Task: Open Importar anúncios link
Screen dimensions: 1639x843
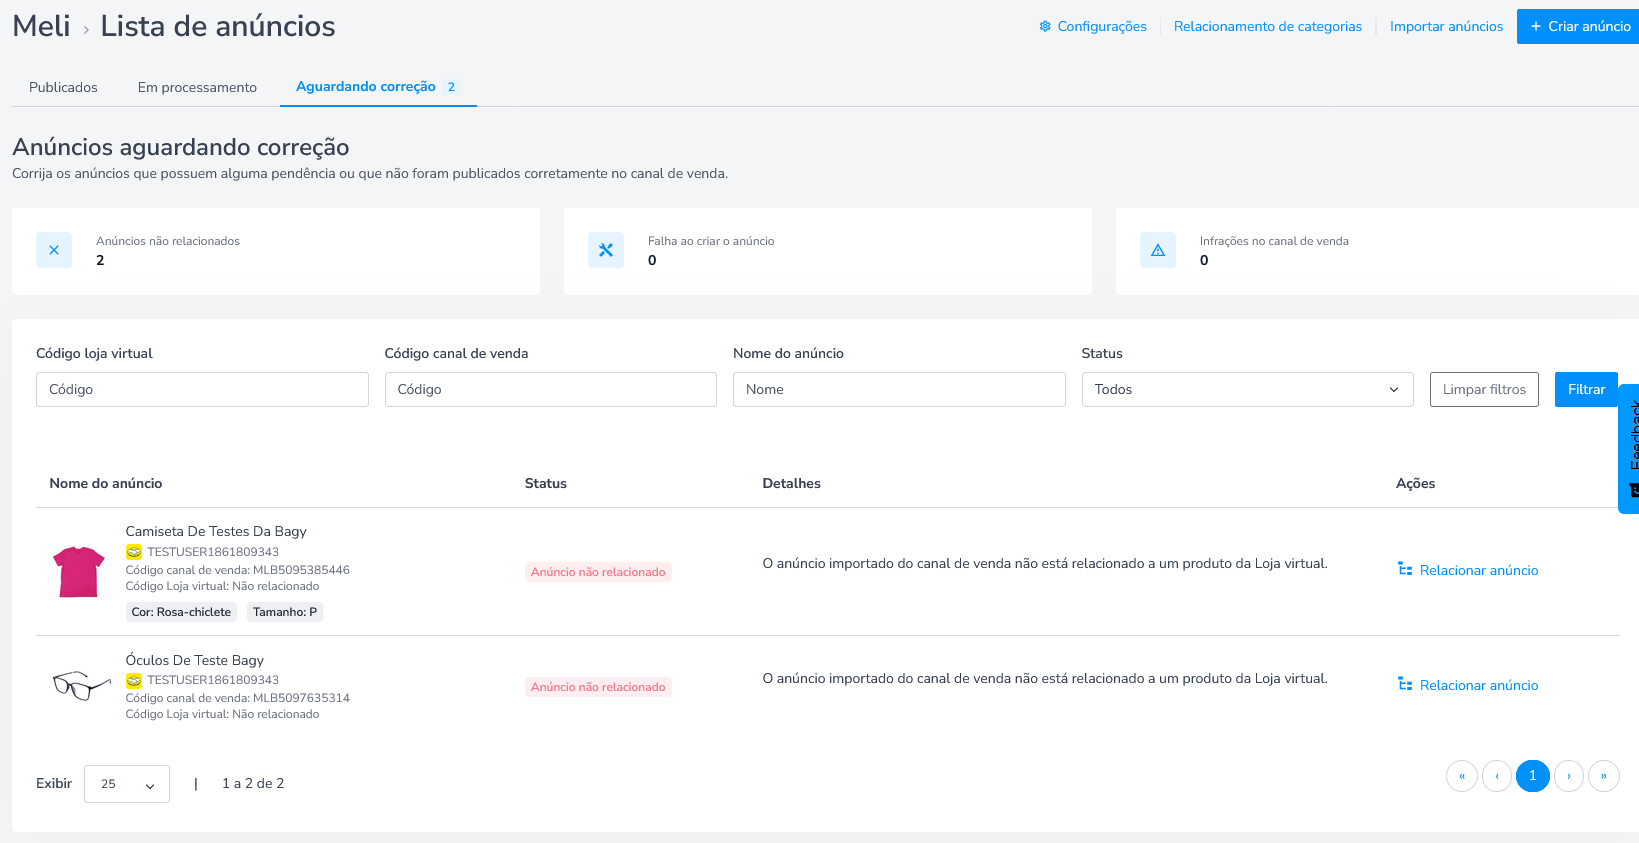Action: (1446, 26)
